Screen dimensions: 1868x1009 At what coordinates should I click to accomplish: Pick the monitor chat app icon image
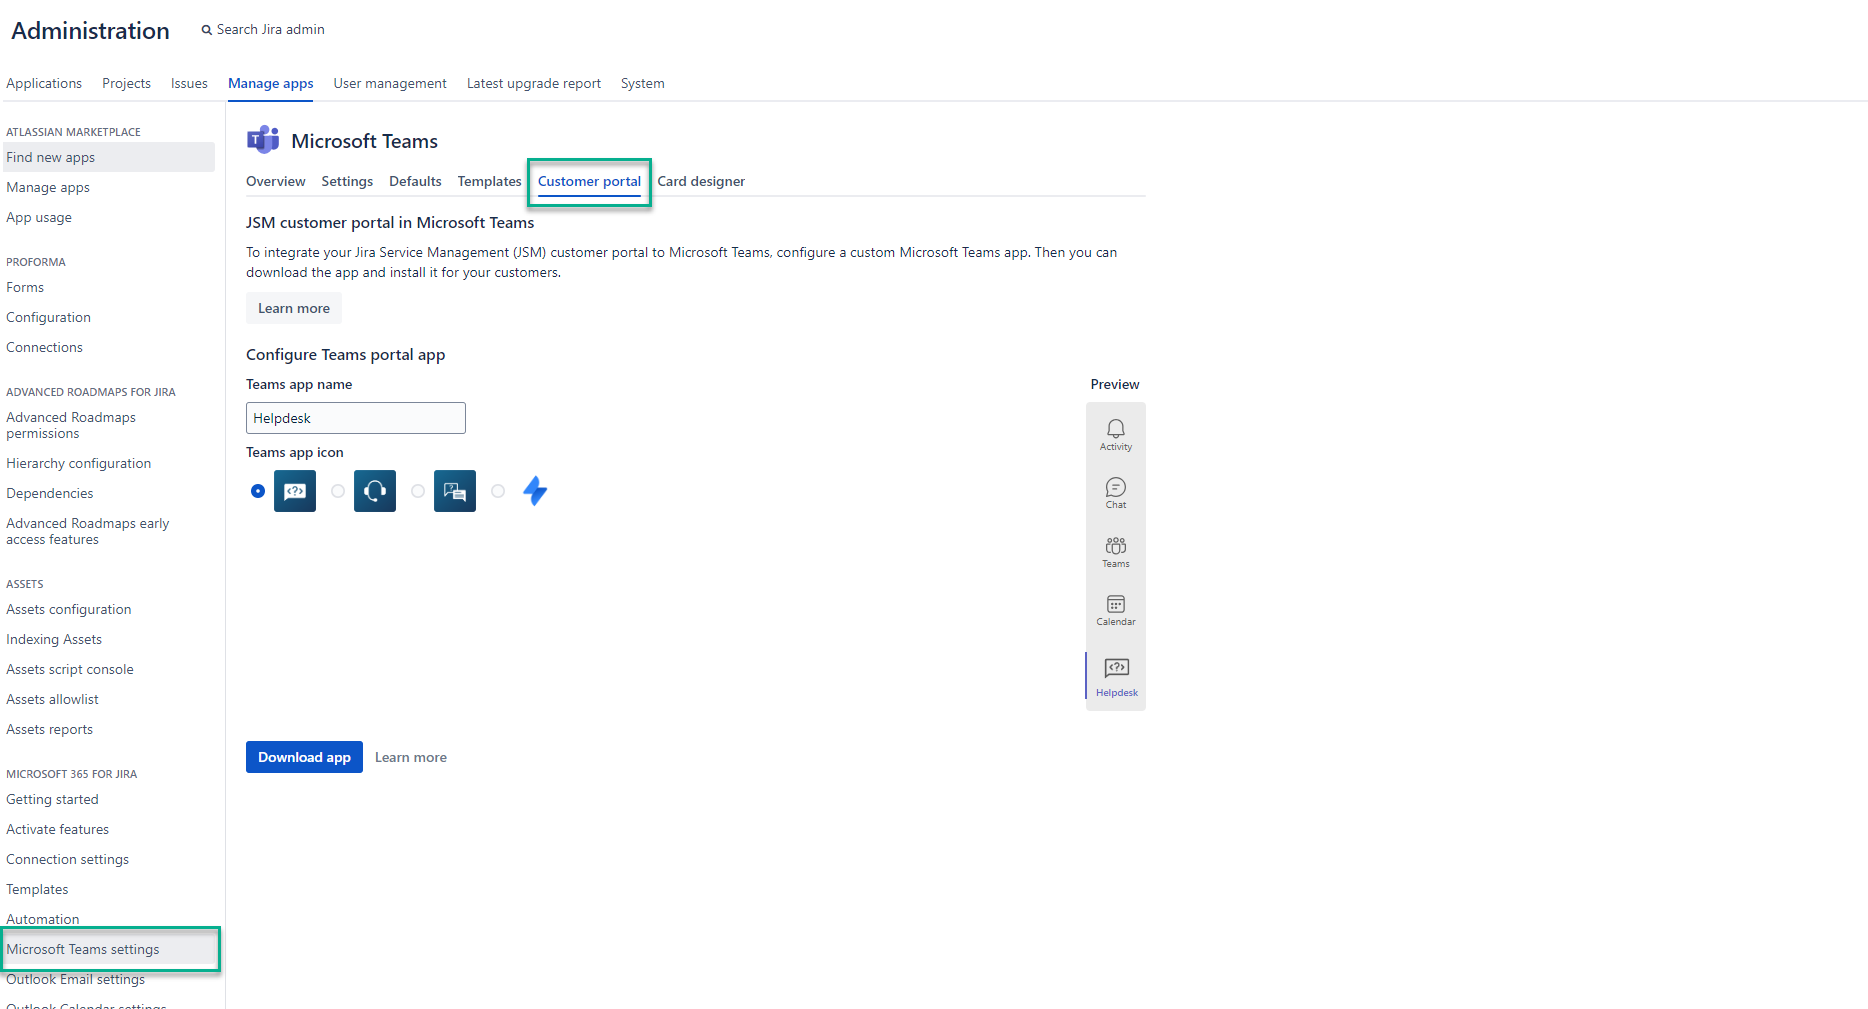point(455,491)
